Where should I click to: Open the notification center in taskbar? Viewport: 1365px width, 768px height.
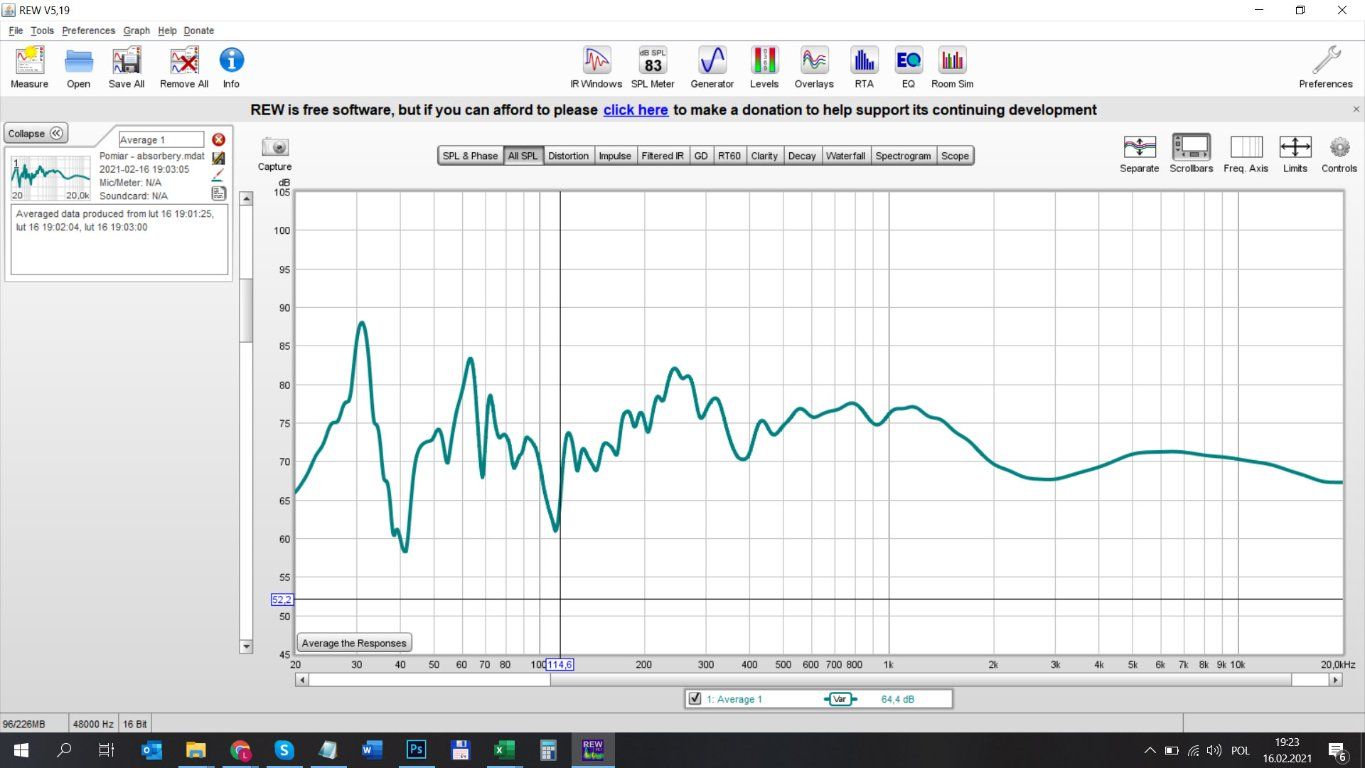1337,750
